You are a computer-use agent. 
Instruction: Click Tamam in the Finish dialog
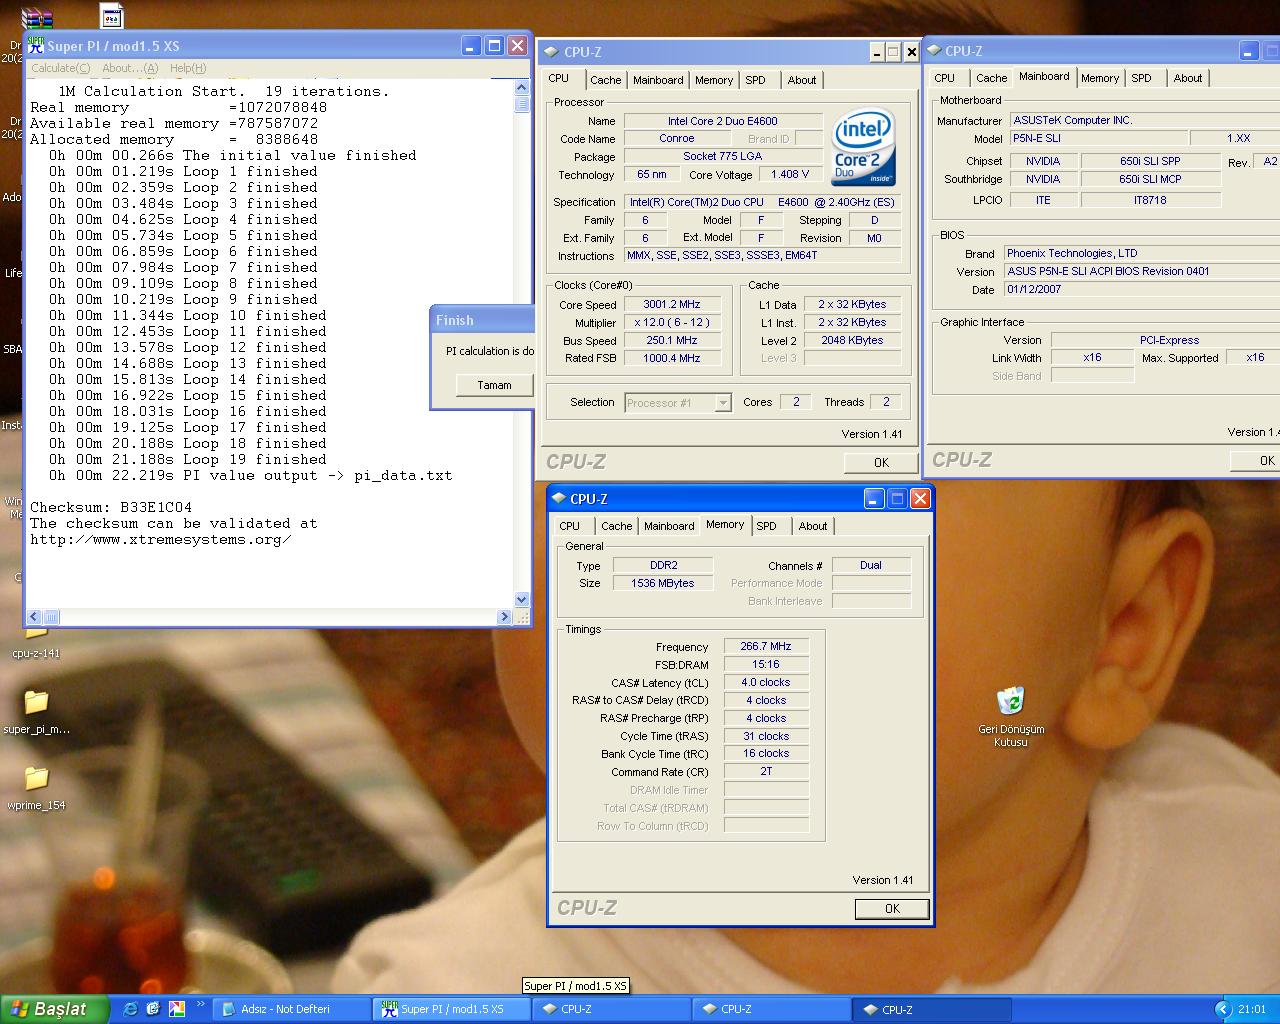[x=494, y=385]
